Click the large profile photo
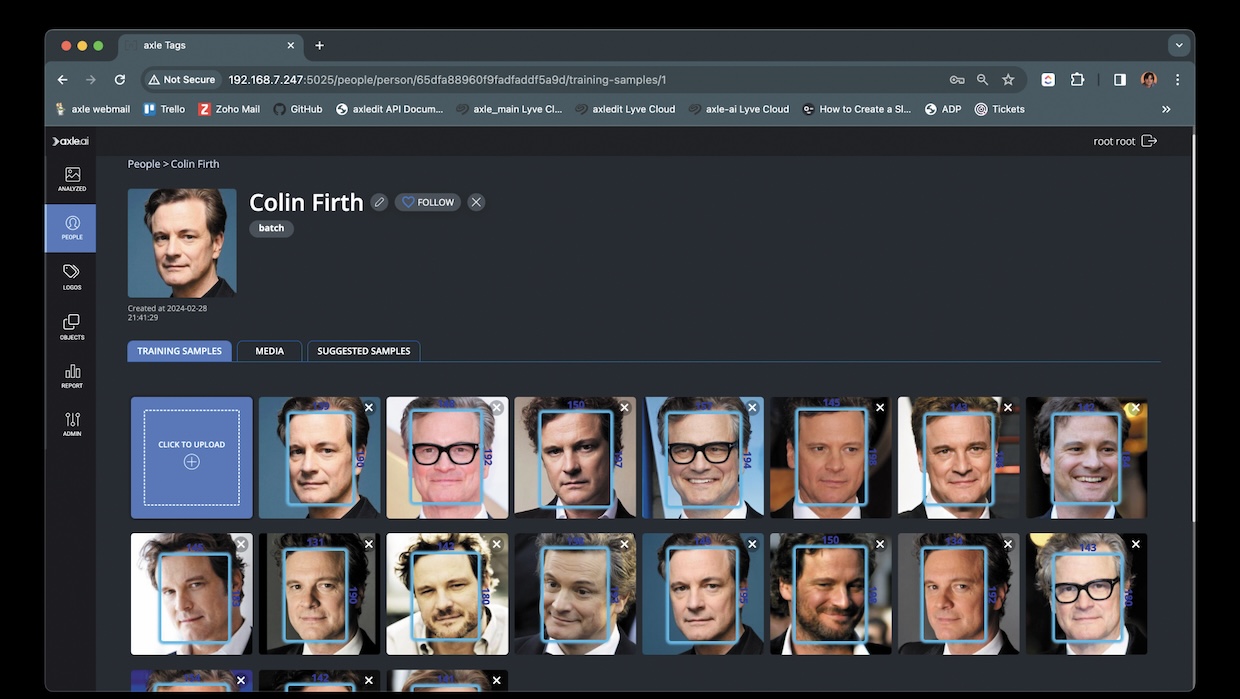This screenshot has width=1240, height=699. pos(182,243)
